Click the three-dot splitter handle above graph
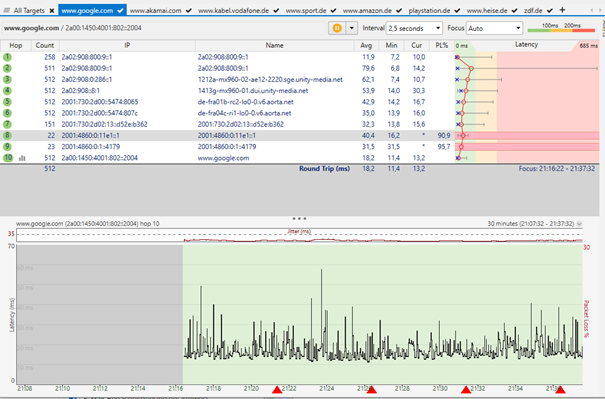The height and width of the screenshot is (399, 605). tap(299, 218)
